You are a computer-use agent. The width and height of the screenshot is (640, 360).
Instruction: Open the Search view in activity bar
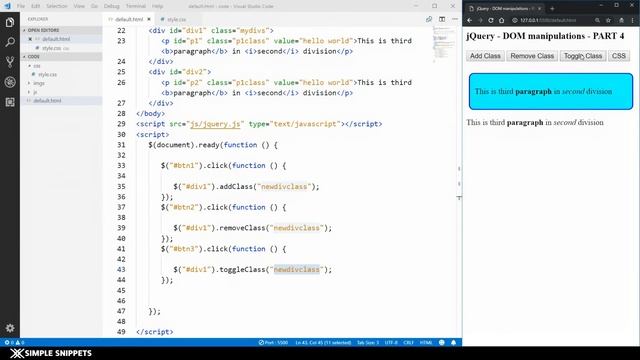tap(10, 42)
